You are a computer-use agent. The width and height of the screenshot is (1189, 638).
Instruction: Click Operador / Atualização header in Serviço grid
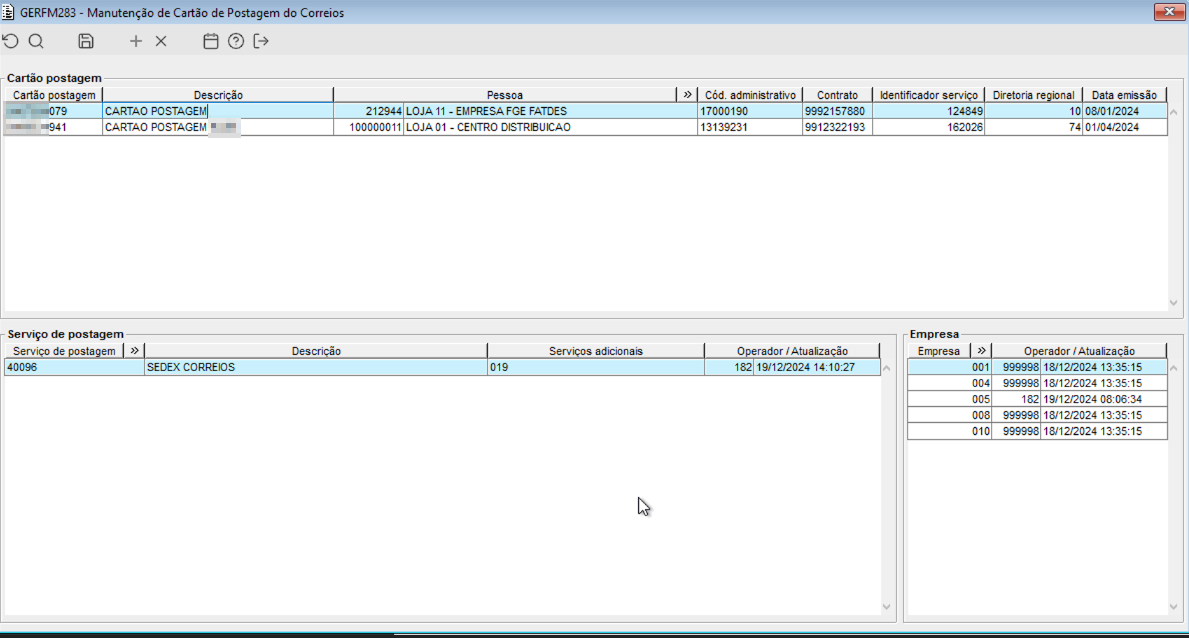(792, 350)
